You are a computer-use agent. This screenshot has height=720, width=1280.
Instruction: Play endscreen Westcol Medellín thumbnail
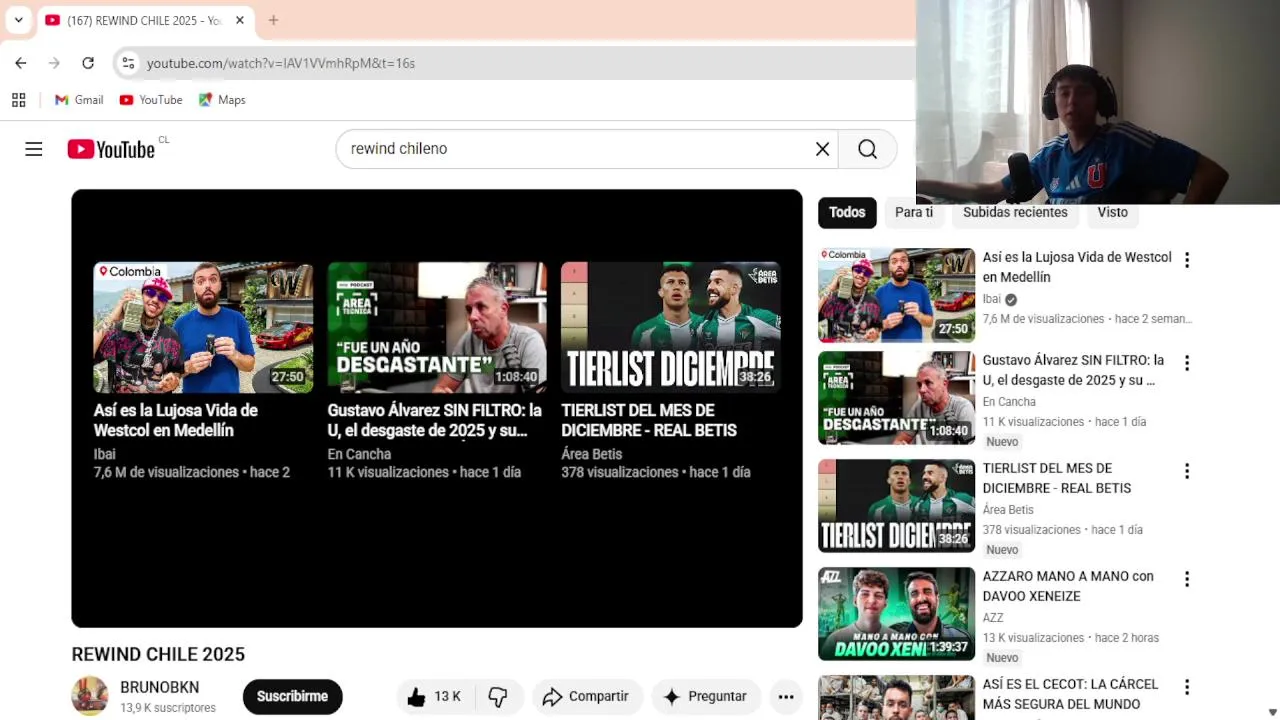point(203,328)
